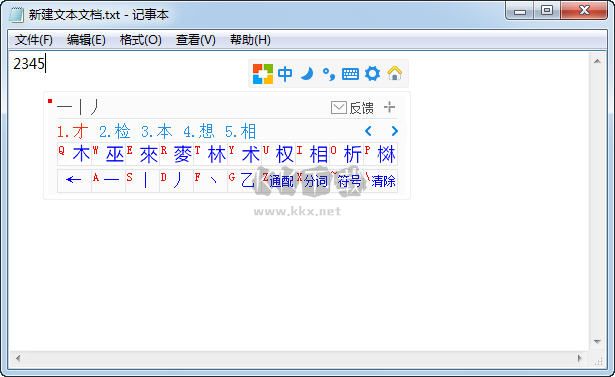615x377 pixels.
Task: Click the backspace left arrow key
Action: point(74,180)
